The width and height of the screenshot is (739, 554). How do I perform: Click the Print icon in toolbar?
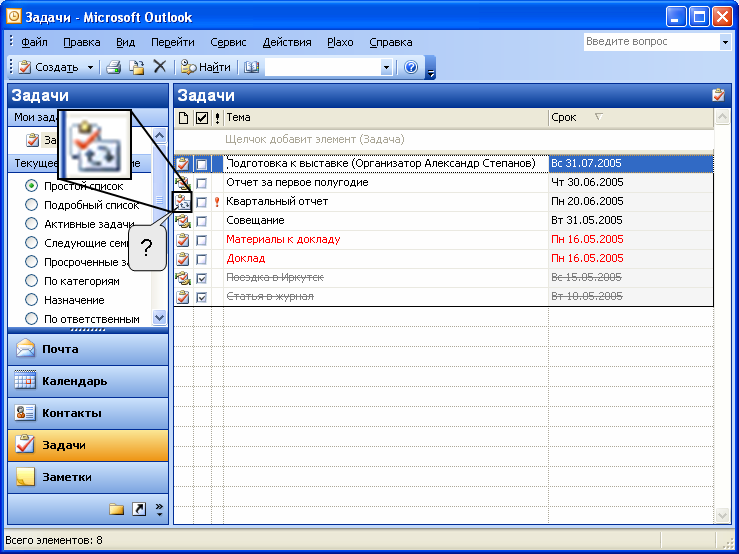pyautogui.click(x=114, y=67)
